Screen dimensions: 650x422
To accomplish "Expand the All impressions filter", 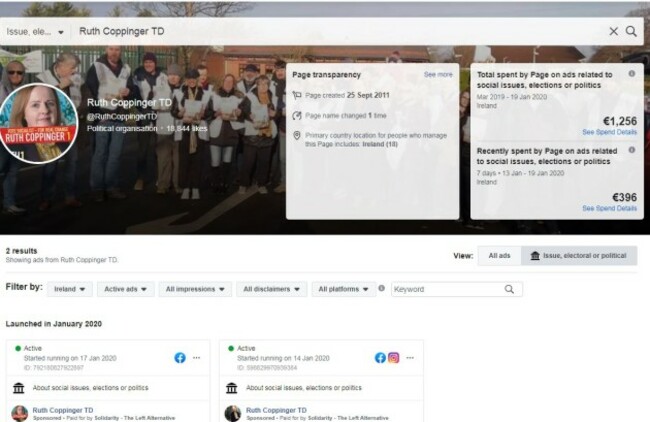I will tap(195, 289).
